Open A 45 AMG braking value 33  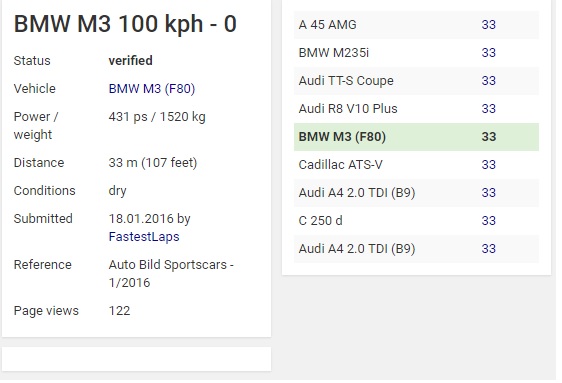click(489, 25)
